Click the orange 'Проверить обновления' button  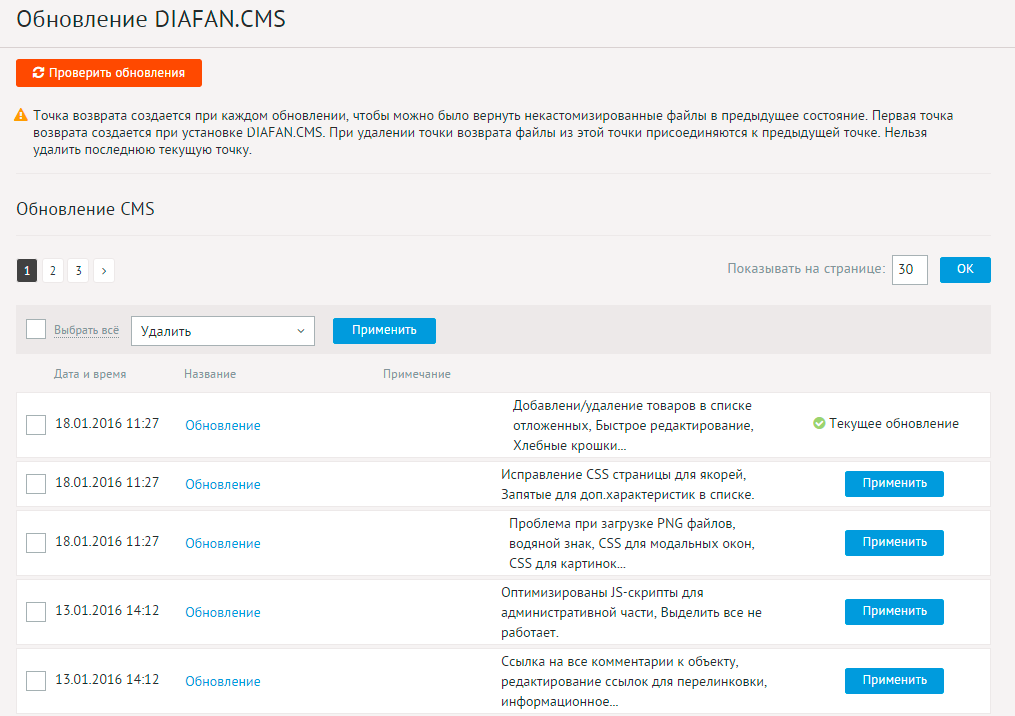(109, 73)
